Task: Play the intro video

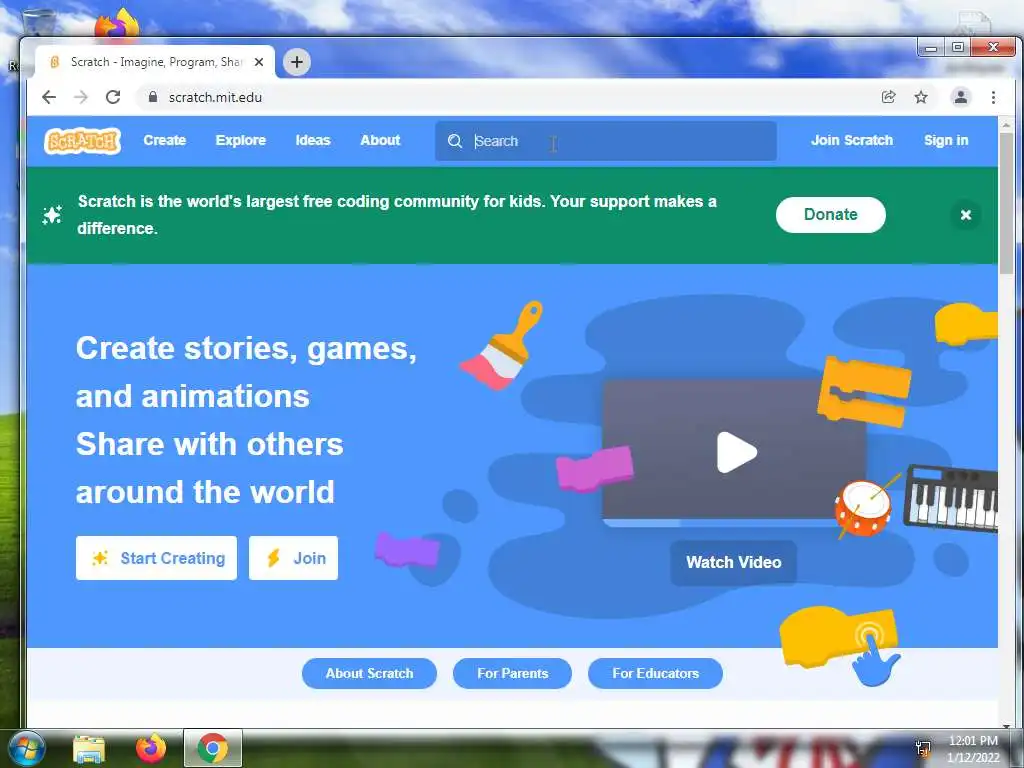Action: (x=737, y=452)
